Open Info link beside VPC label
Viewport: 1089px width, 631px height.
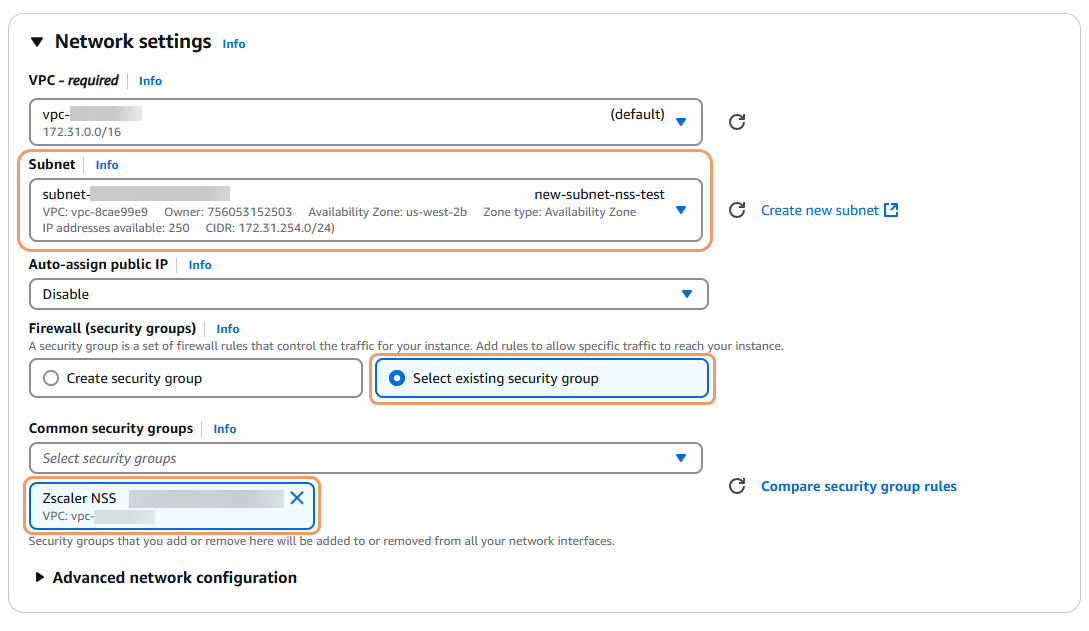click(150, 81)
